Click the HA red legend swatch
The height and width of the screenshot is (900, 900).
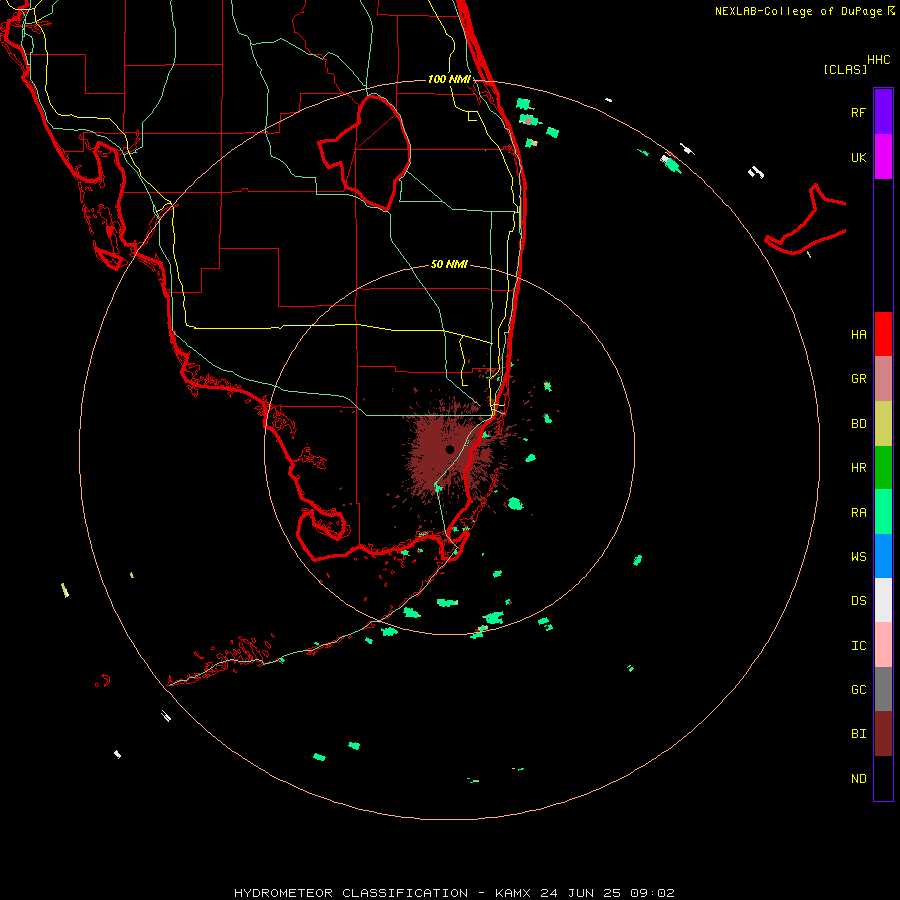[x=883, y=334]
